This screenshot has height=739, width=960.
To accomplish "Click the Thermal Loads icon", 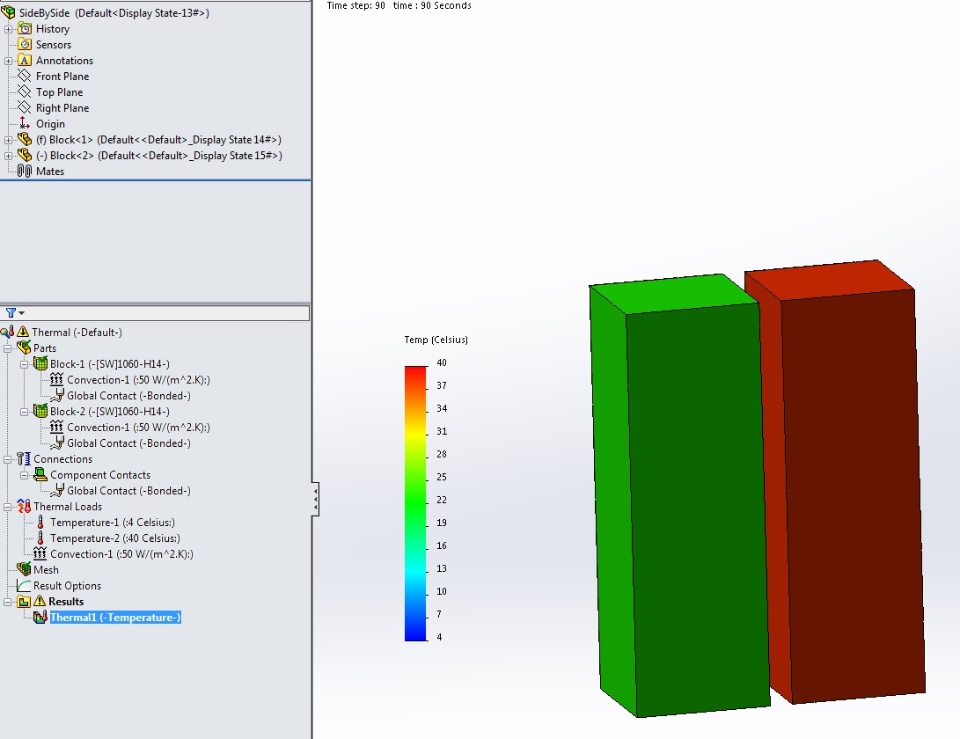I will [x=24, y=506].
